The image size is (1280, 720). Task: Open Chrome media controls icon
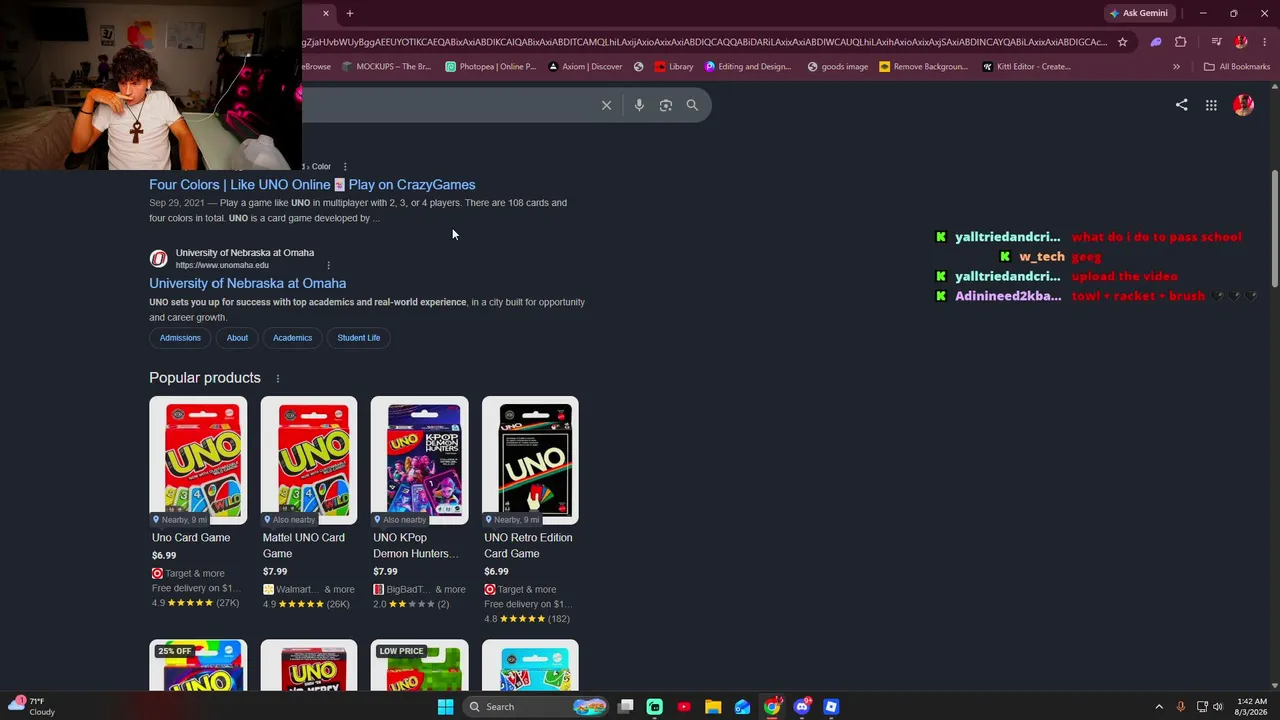point(1216,42)
